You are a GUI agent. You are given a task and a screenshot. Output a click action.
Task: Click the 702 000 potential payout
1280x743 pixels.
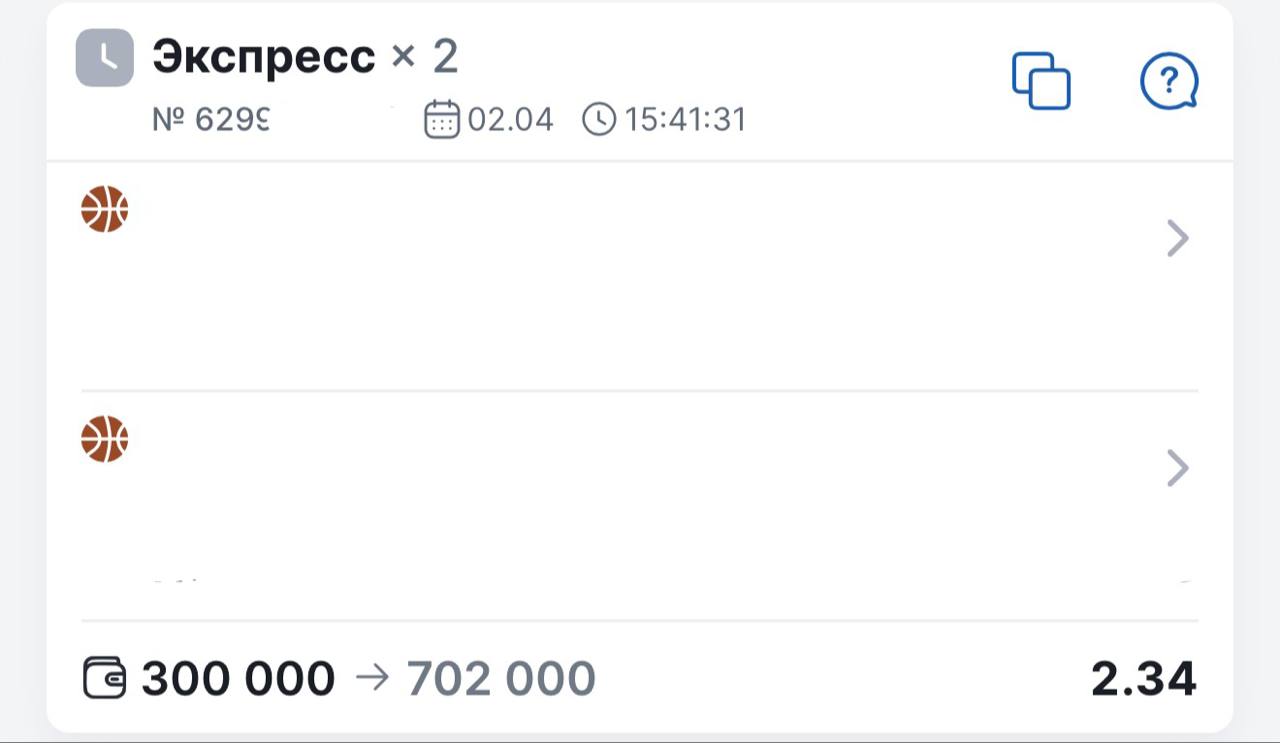(501, 679)
